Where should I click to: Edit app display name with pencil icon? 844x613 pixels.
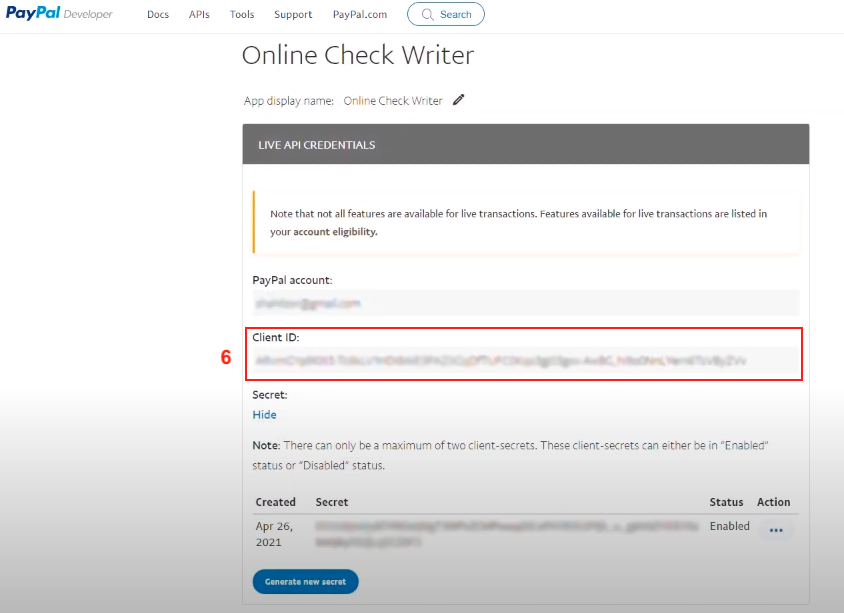459,100
